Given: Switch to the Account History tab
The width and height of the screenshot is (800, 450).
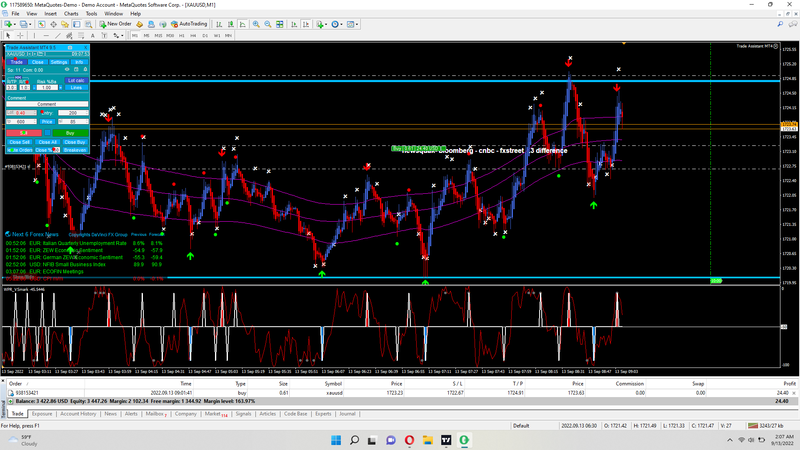Looking at the screenshot, I should tap(76, 413).
